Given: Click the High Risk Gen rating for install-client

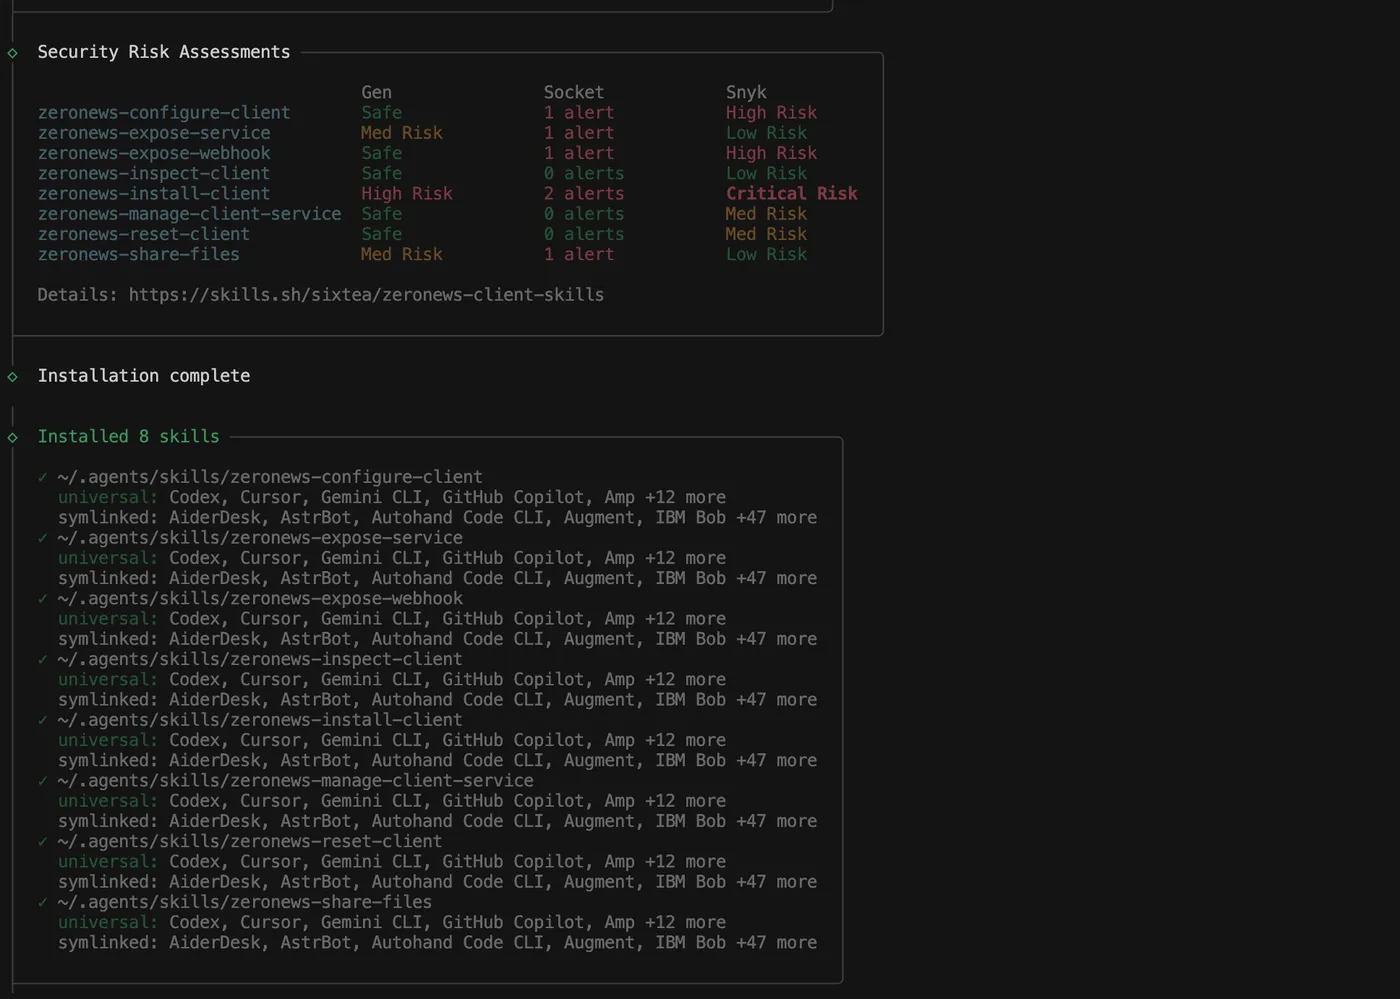Looking at the screenshot, I should [x=407, y=194].
